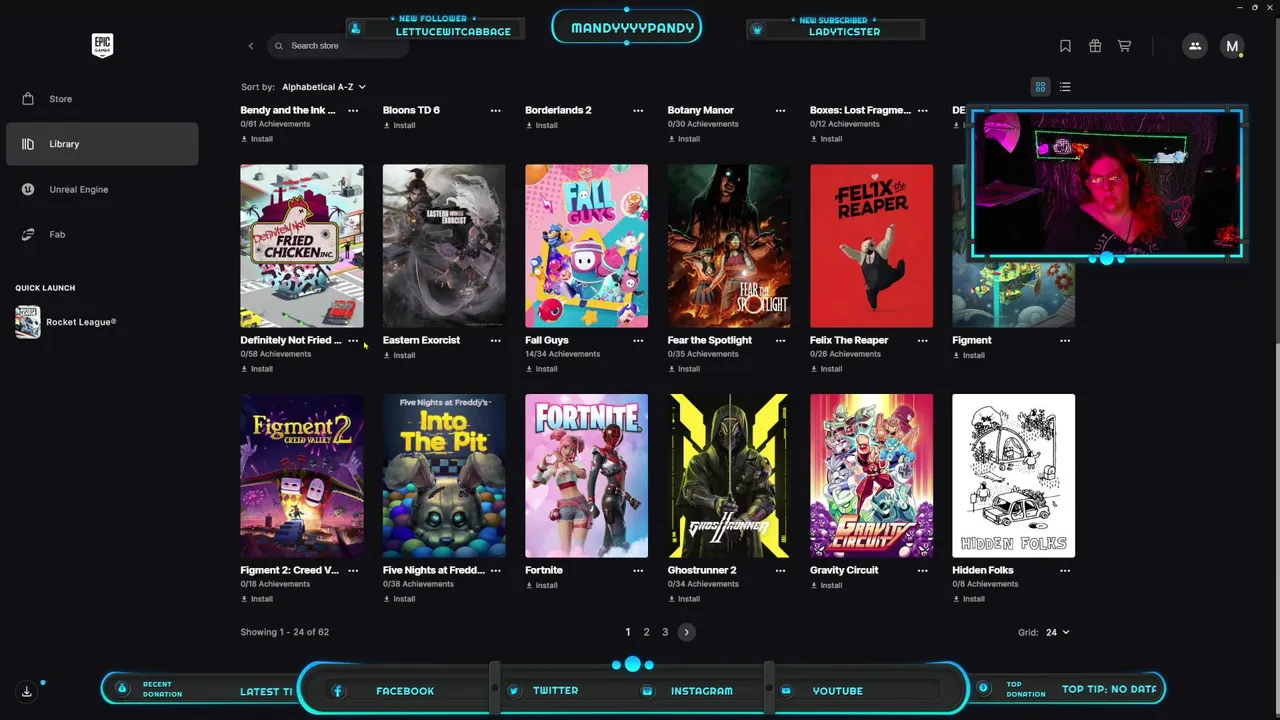
Task: Open options menu for Borderlands 2
Action: (638, 110)
